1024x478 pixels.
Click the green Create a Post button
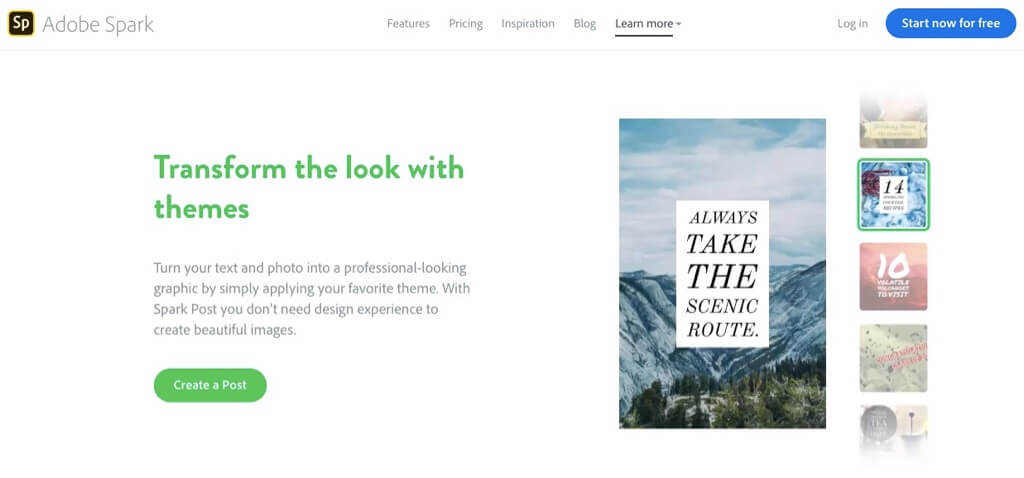[210, 385]
